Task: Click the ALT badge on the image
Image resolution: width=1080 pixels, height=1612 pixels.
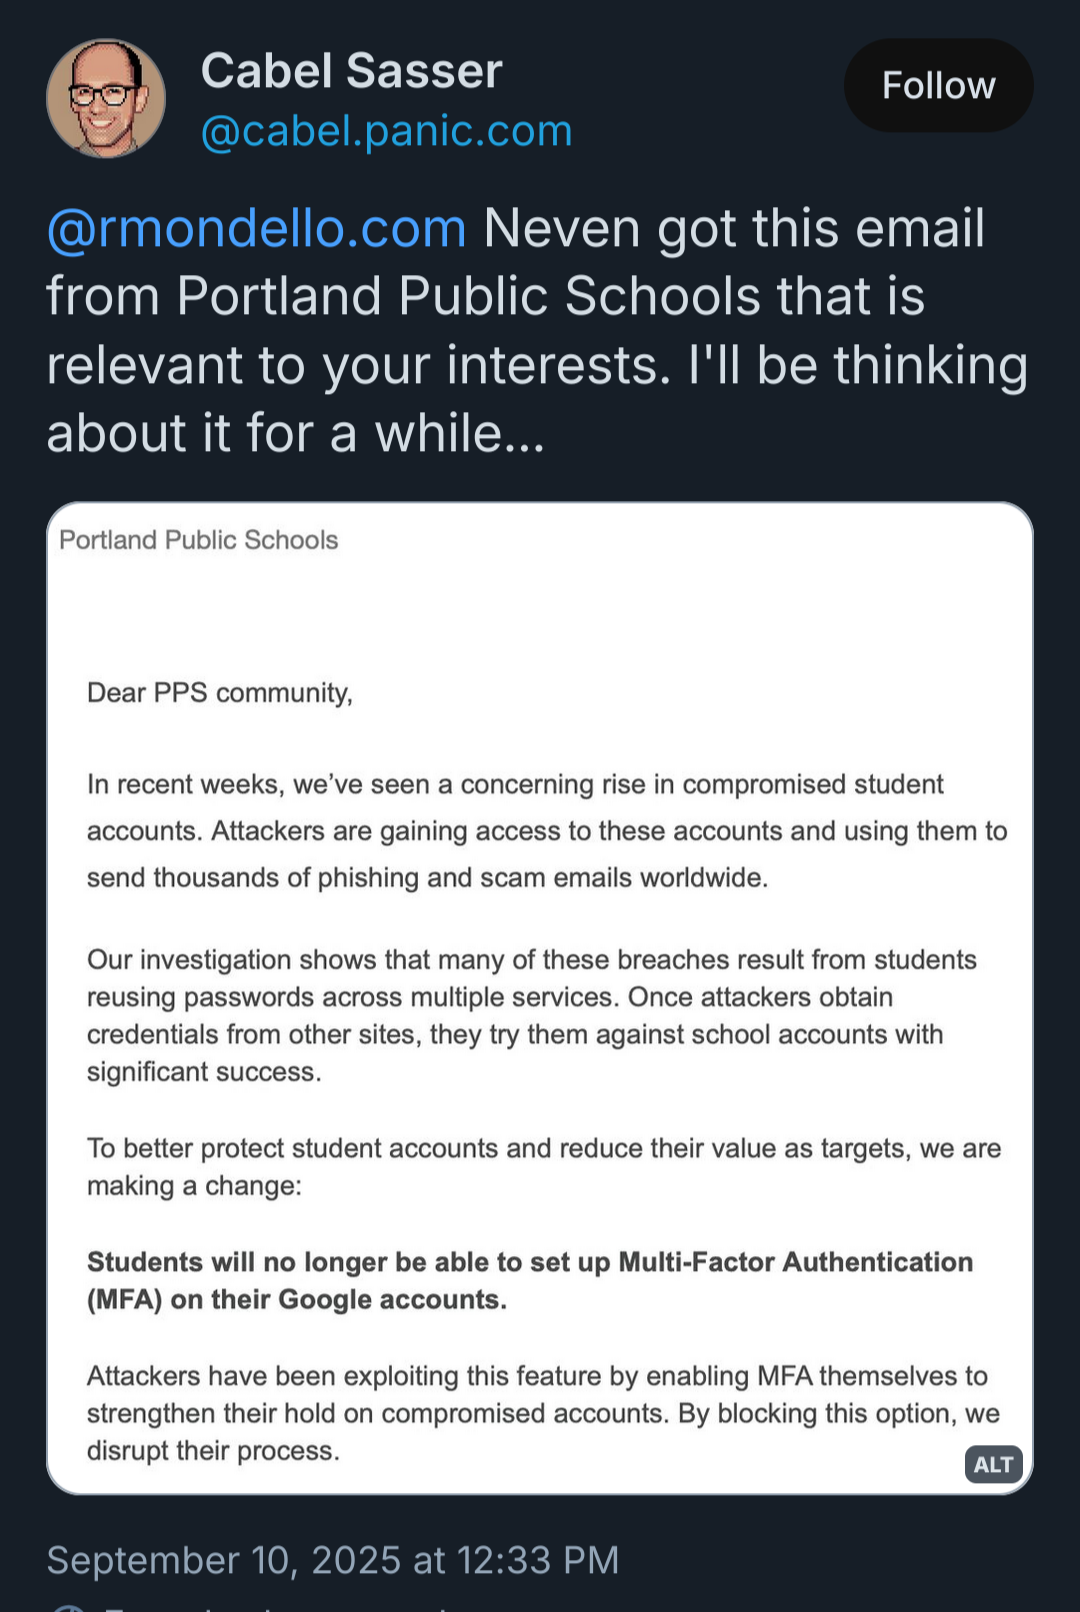Action: coord(993,1464)
